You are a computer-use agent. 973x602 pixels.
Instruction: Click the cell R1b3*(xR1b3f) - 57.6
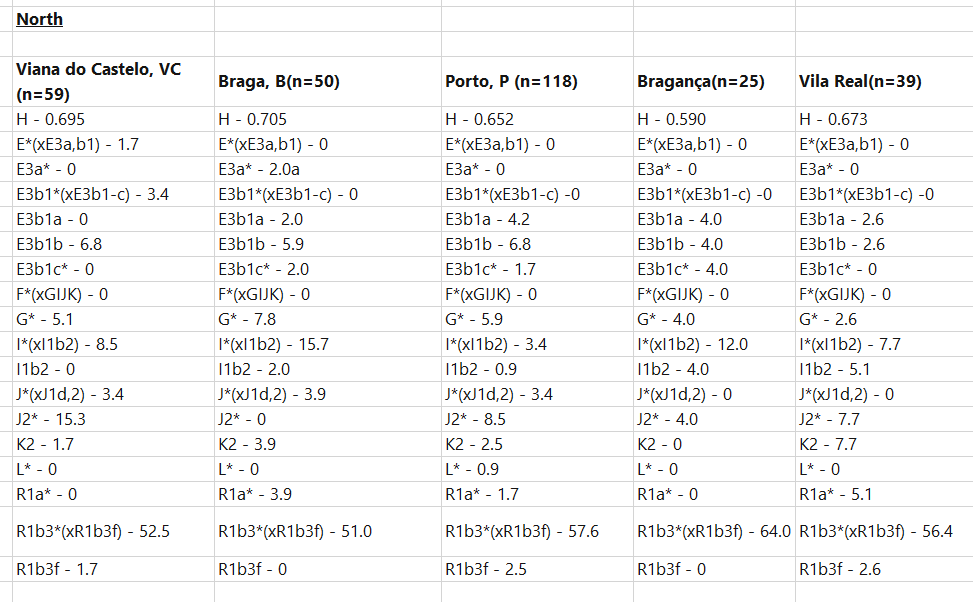point(537,532)
